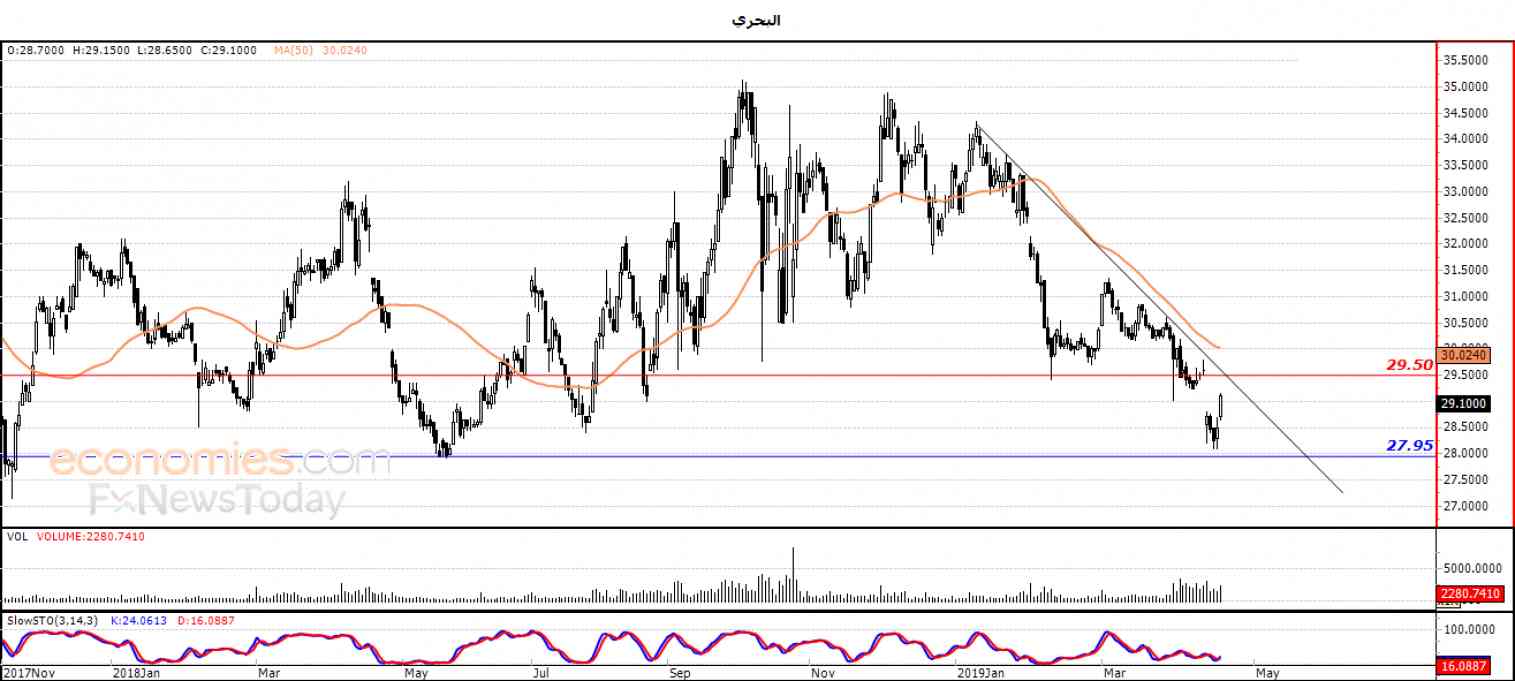Click the 30.5000 price axis label
Viewport: 1515px width, 681px height.
1466,323
